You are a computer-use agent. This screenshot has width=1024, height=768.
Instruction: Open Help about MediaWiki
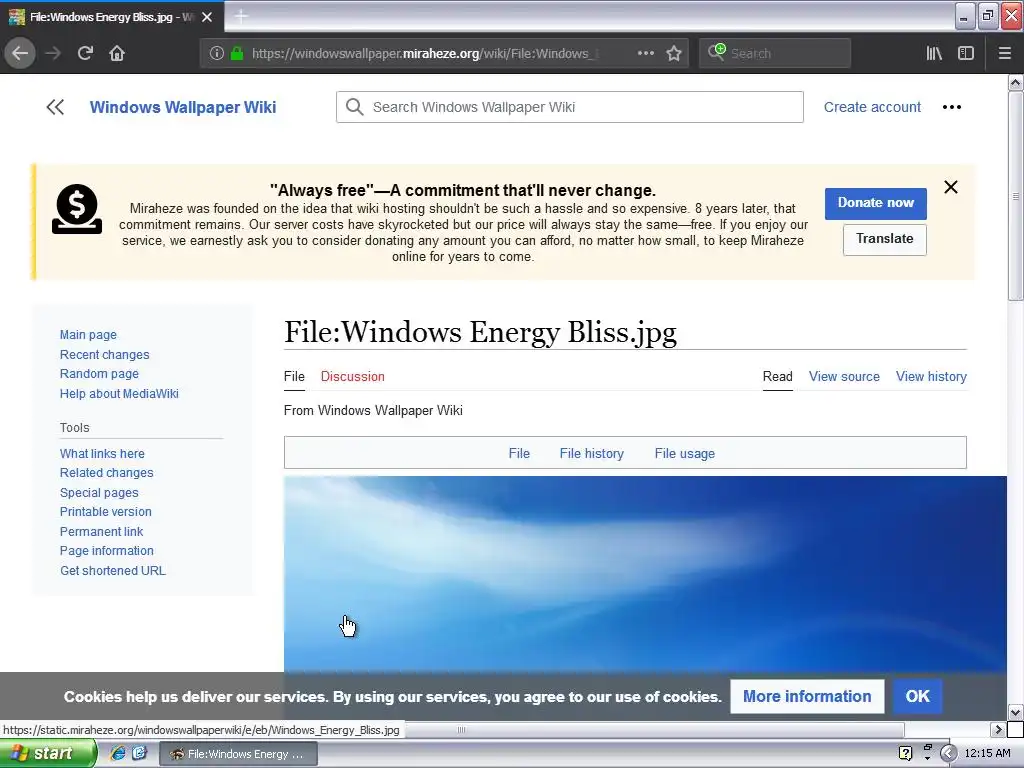click(x=119, y=394)
